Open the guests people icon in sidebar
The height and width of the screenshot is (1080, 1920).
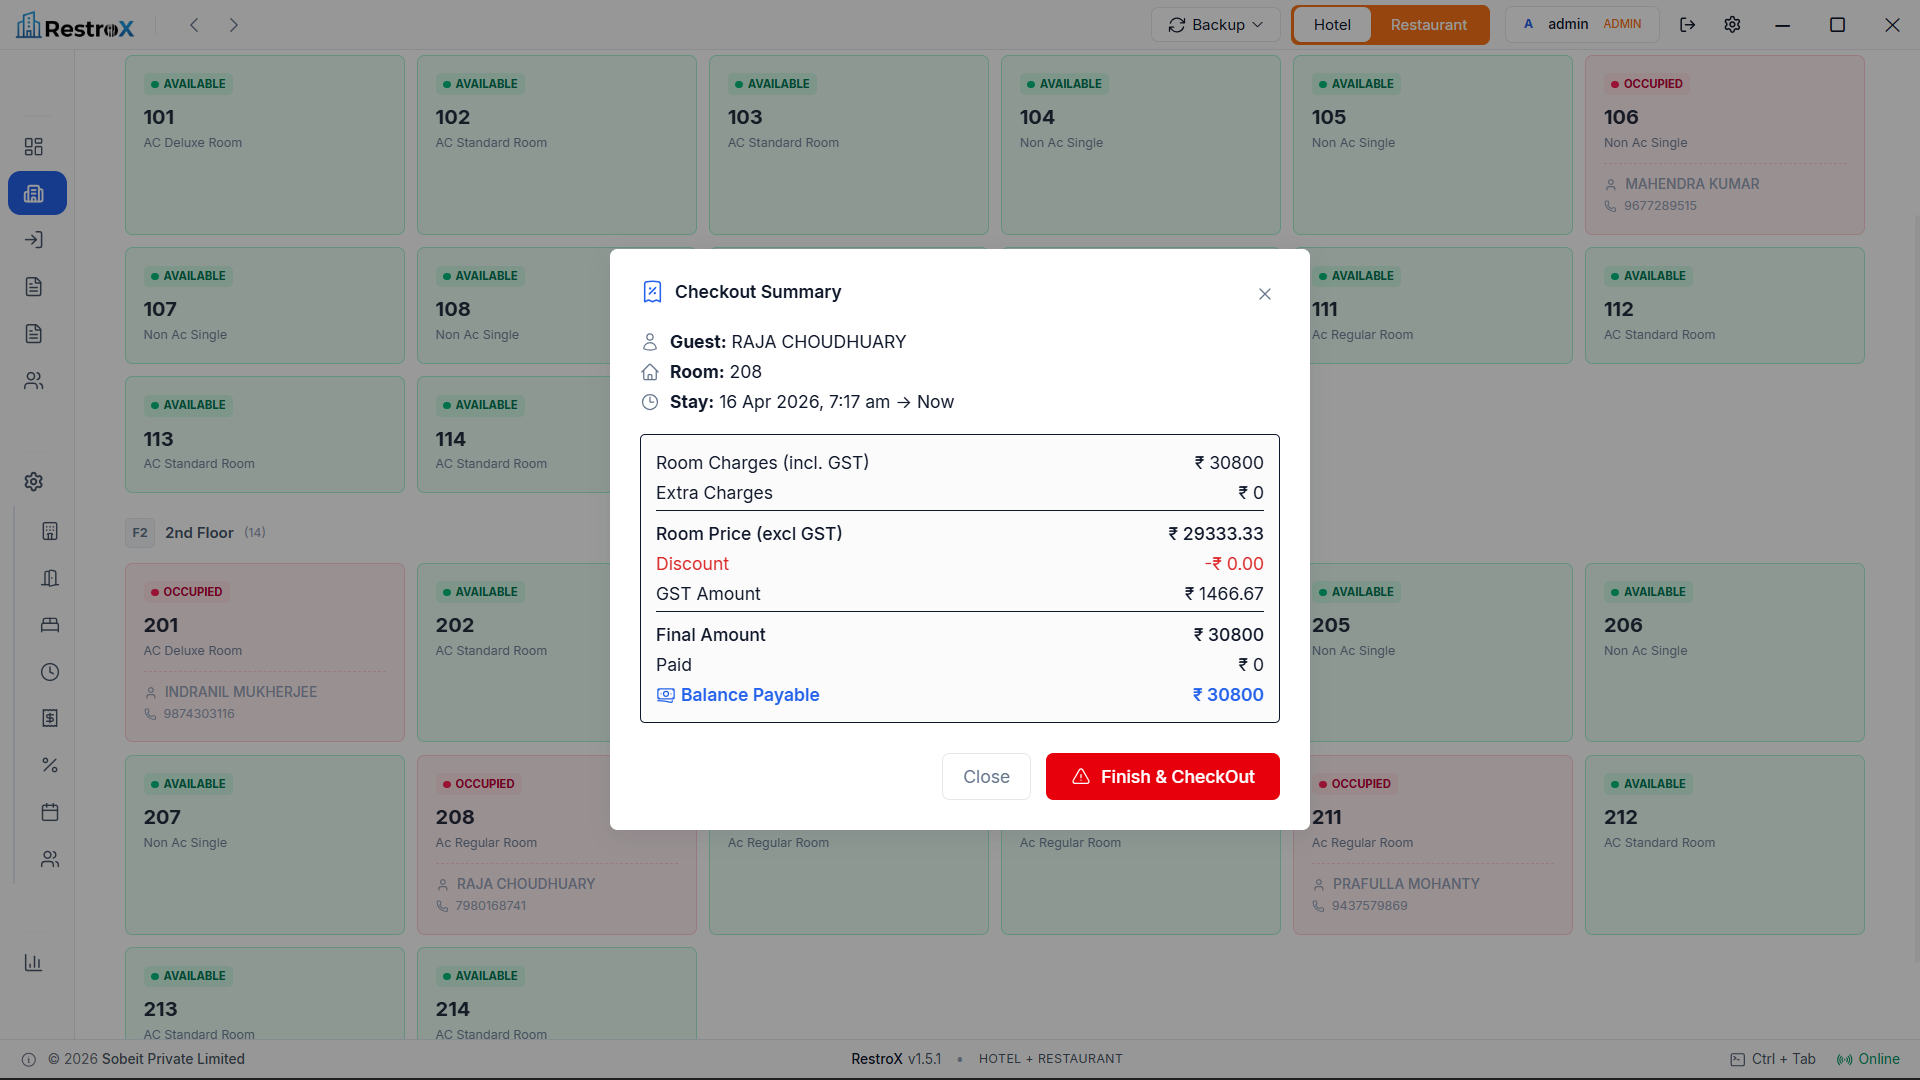(x=34, y=381)
